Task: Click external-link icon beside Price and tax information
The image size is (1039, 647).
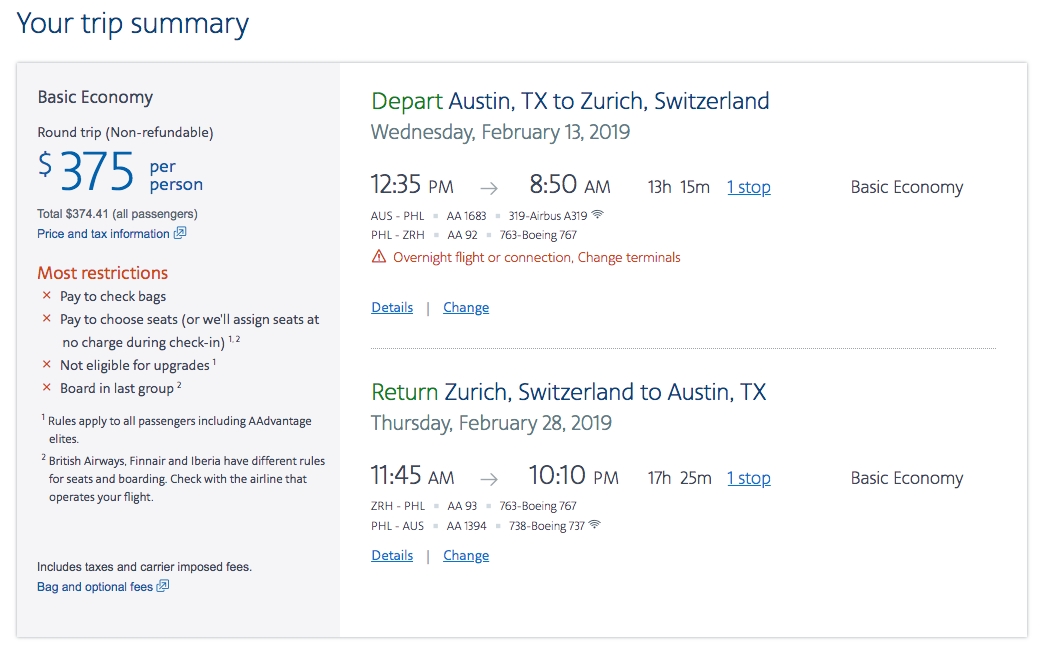Action: click(x=180, y=233)
